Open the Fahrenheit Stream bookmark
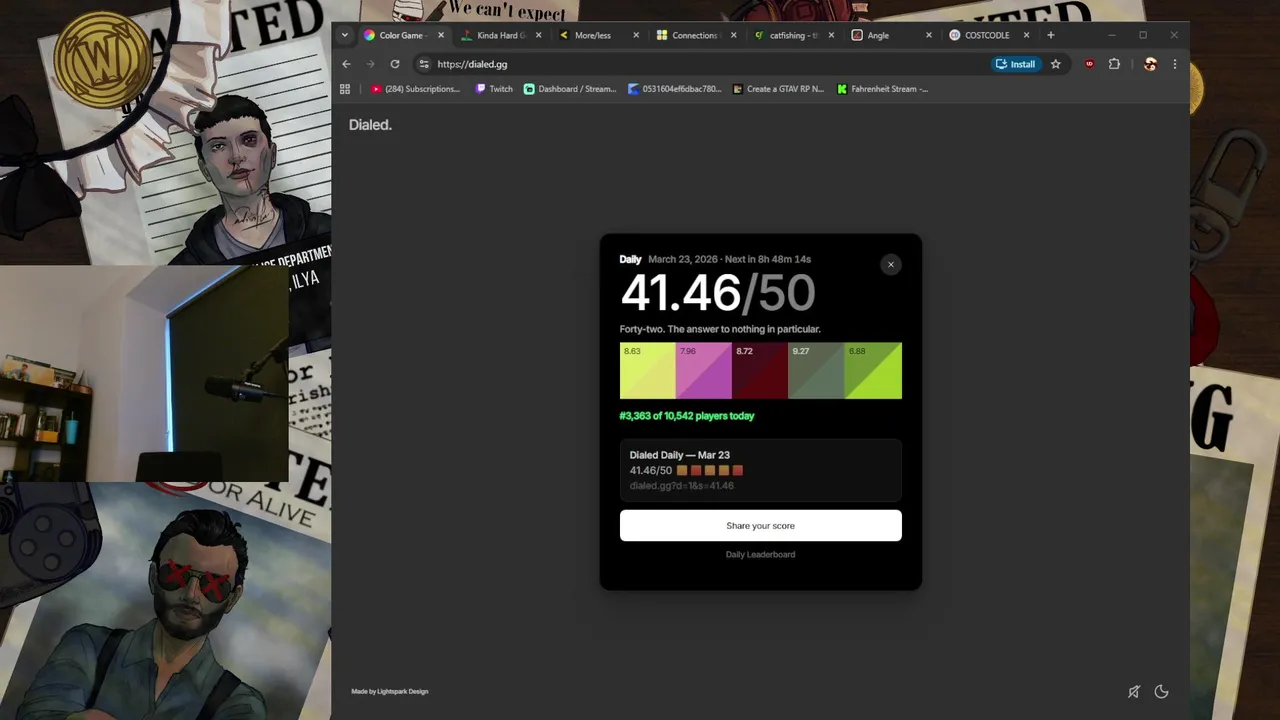Viewport: 1280px width, 720px height. click(882, 89)
